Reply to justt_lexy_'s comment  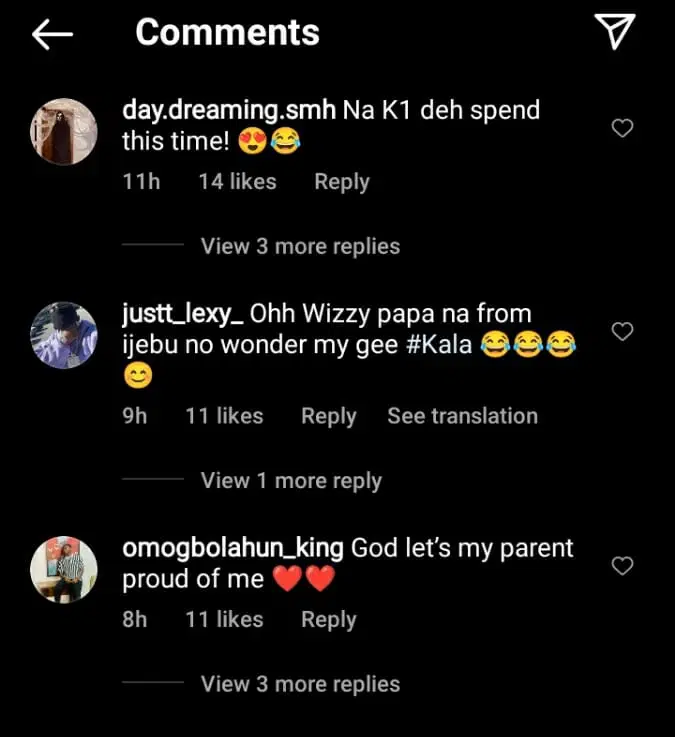(329, 416)
